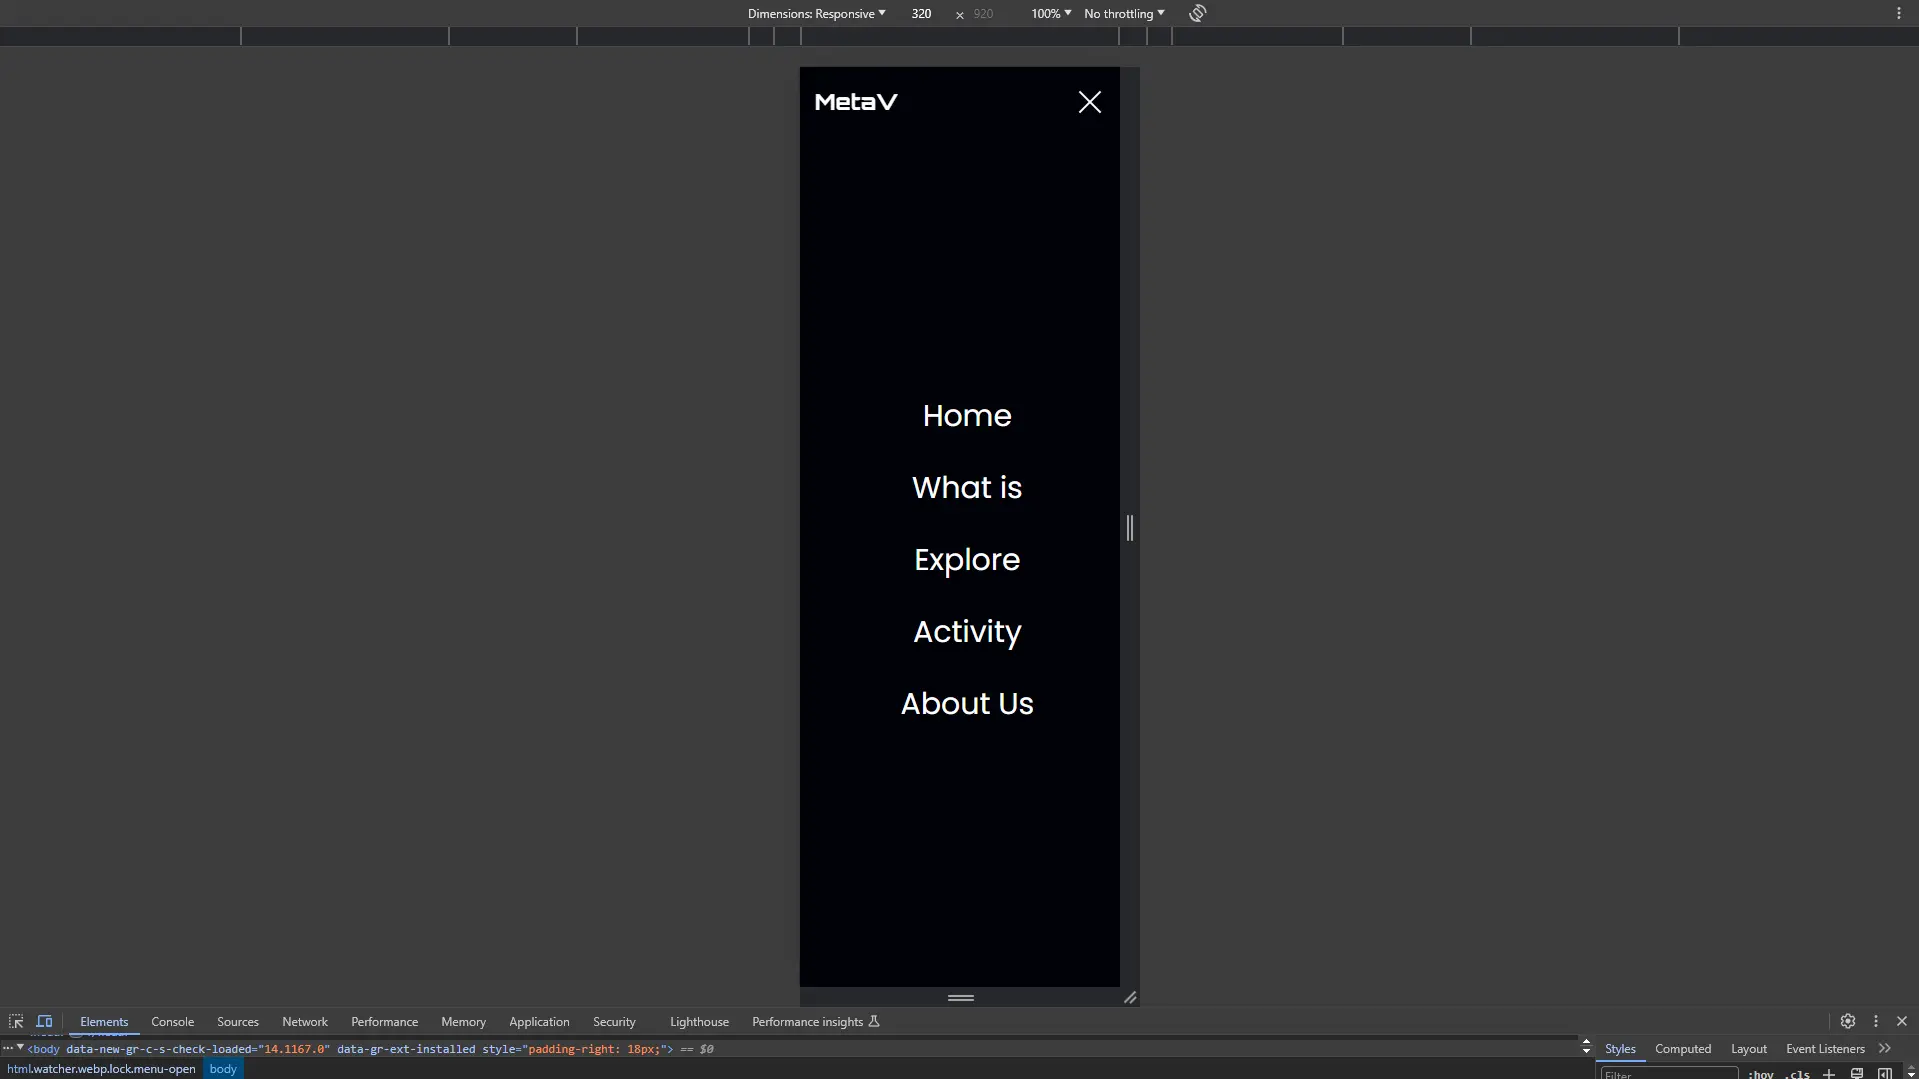Click the MetaV logo
The height and width of the screenshot is (1079, 1919).
tap(856, 102)
